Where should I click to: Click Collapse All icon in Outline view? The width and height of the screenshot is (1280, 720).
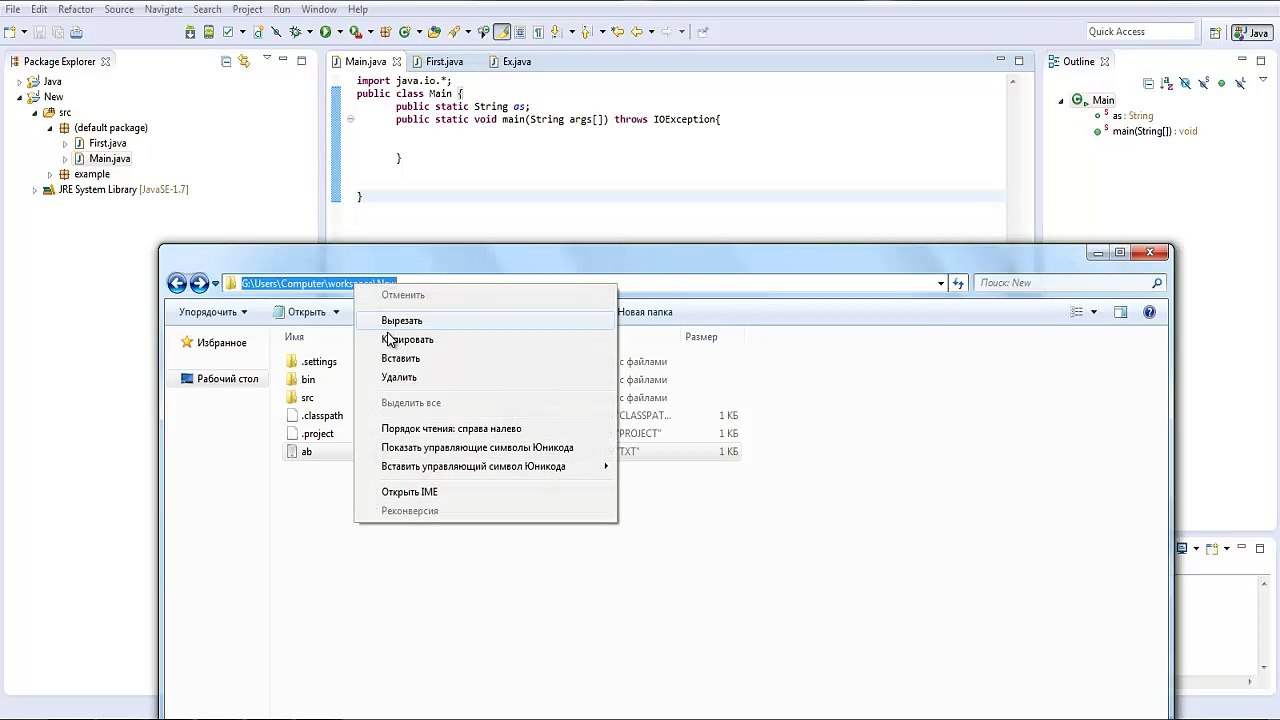click(x=1149, y=84)
